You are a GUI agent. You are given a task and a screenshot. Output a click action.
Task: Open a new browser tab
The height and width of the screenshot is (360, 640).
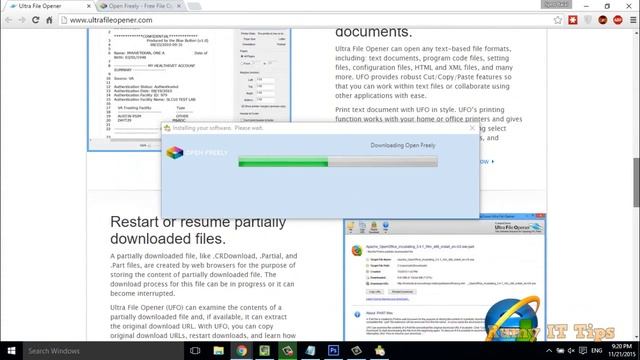(194, 6)
